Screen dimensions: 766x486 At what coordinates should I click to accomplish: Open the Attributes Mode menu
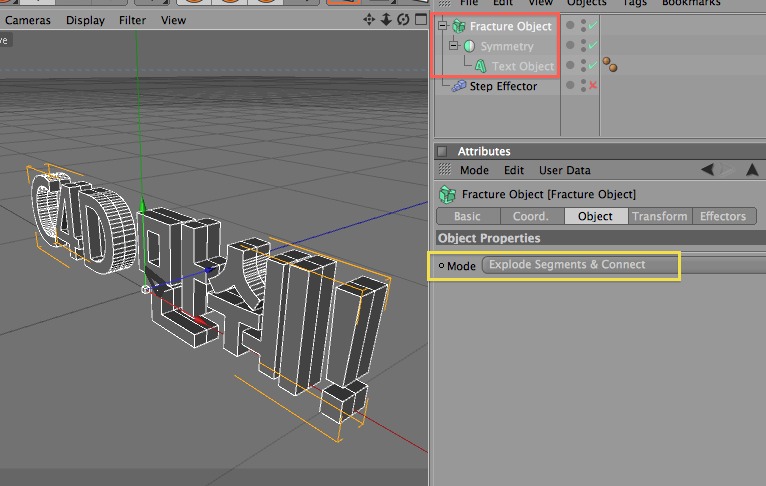click(474, 170)
